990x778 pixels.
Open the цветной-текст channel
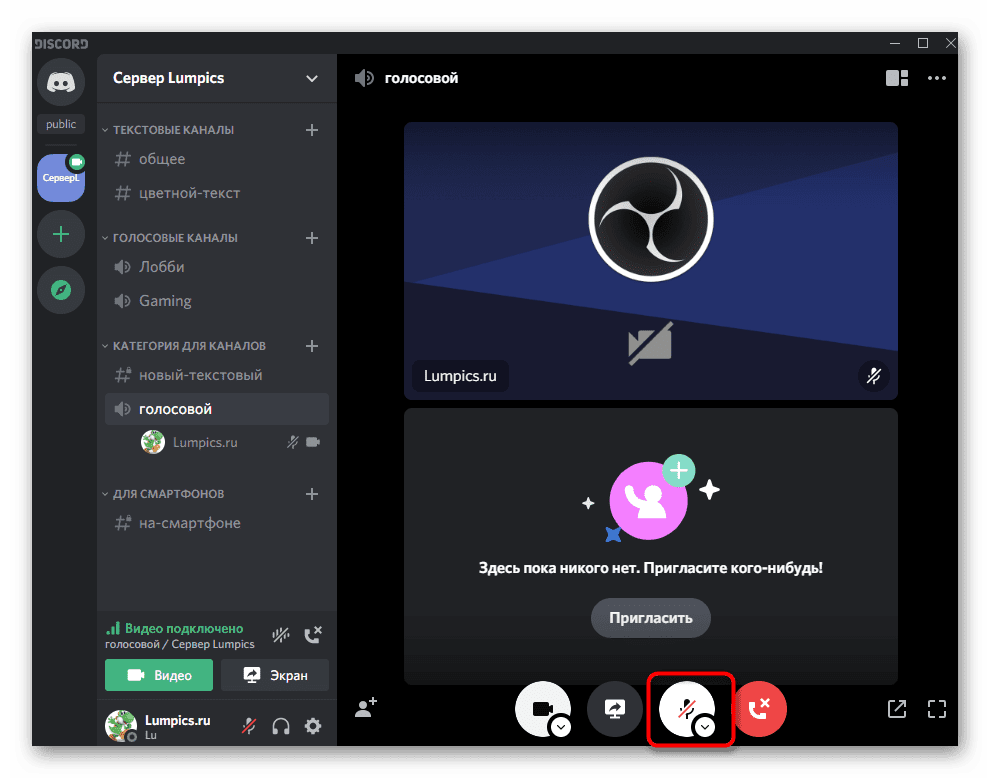click(x=217, y=193)
